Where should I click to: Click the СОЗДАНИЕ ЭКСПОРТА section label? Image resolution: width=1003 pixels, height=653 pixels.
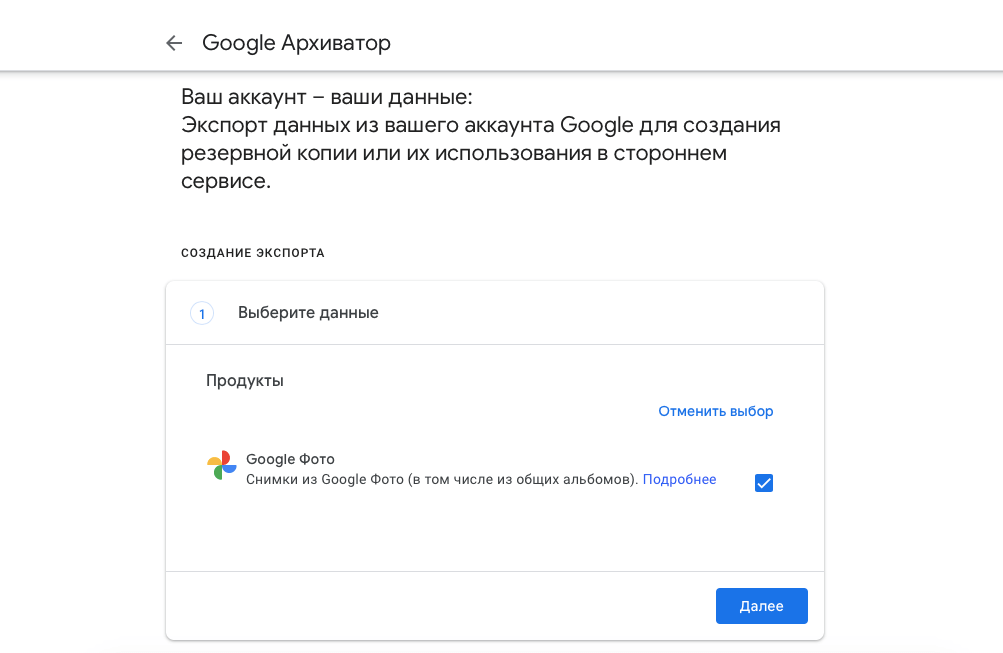coord(253,253)
